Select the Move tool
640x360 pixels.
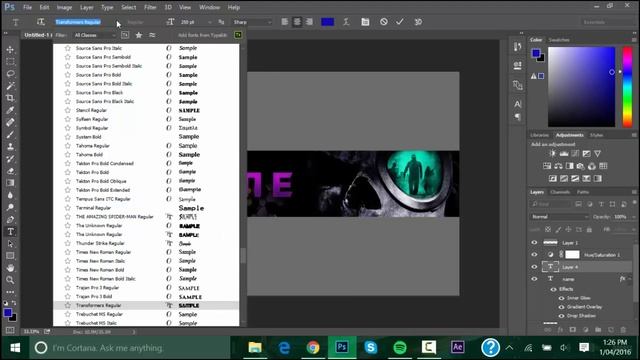(x=10, y=49)
